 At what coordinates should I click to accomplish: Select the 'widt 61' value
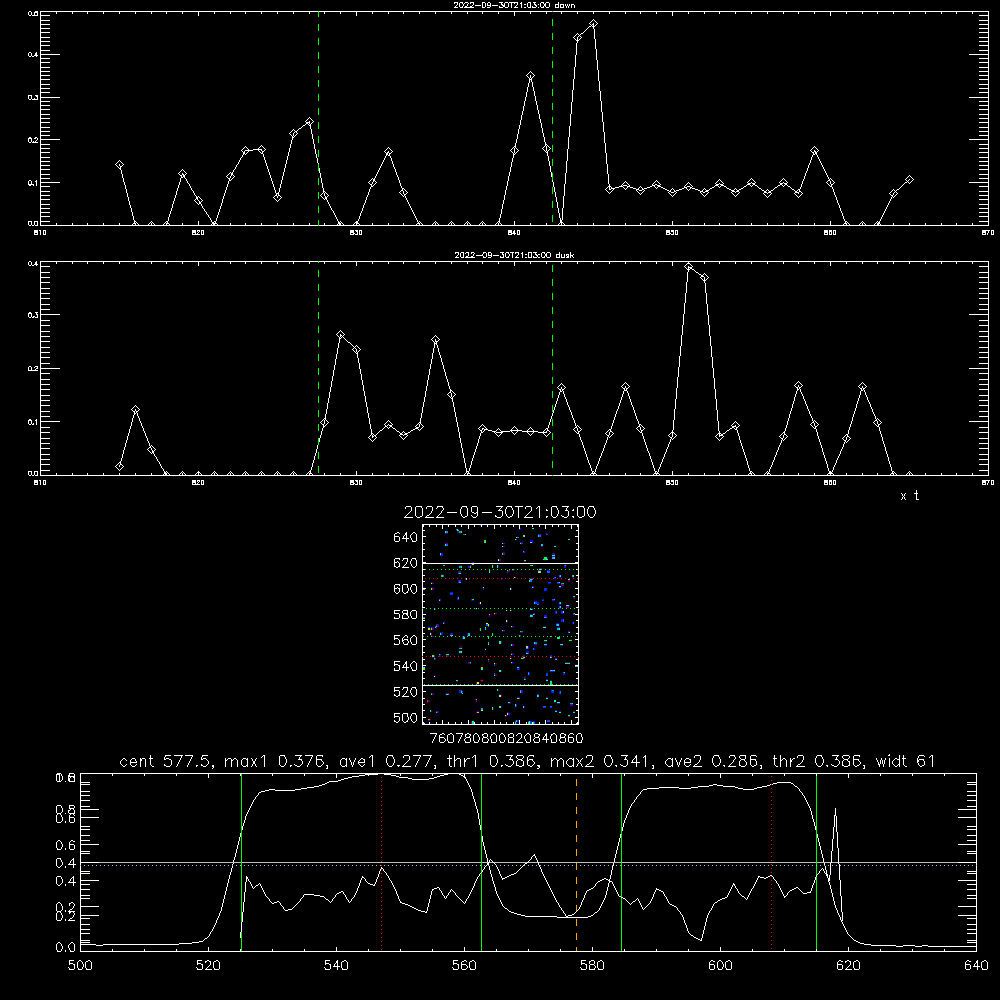click(x=906, y=761)
